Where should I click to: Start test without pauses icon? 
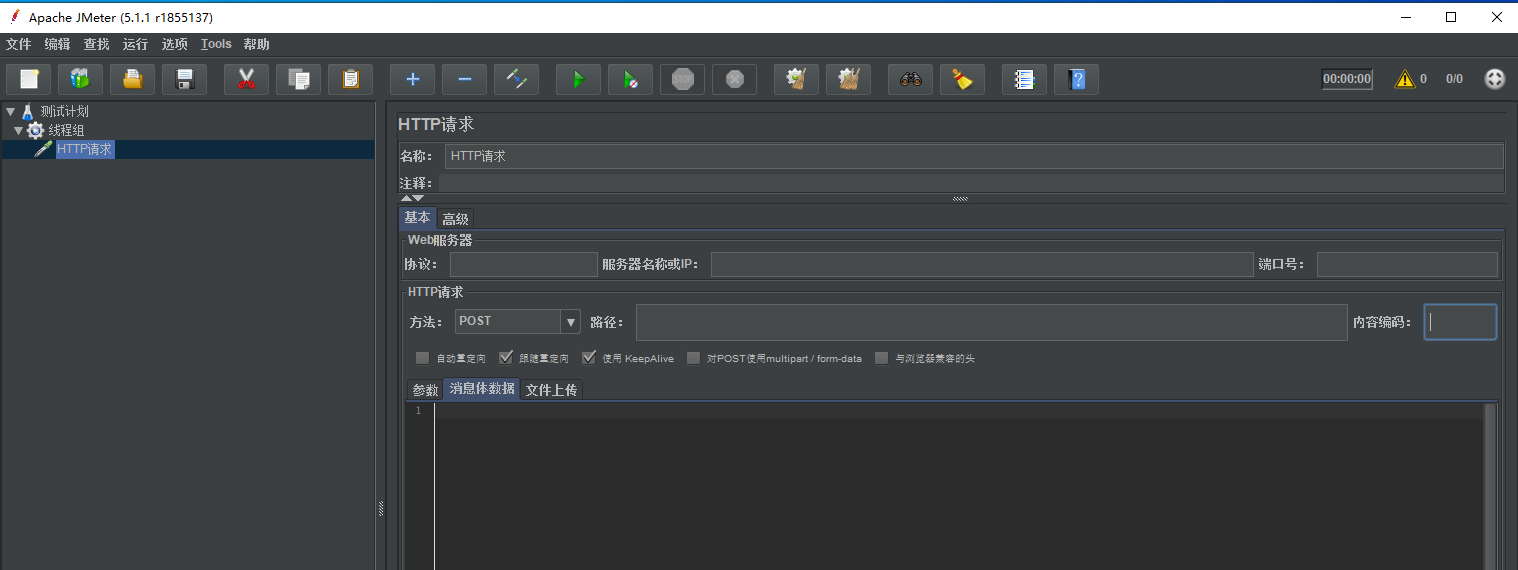tap(630, 79)
